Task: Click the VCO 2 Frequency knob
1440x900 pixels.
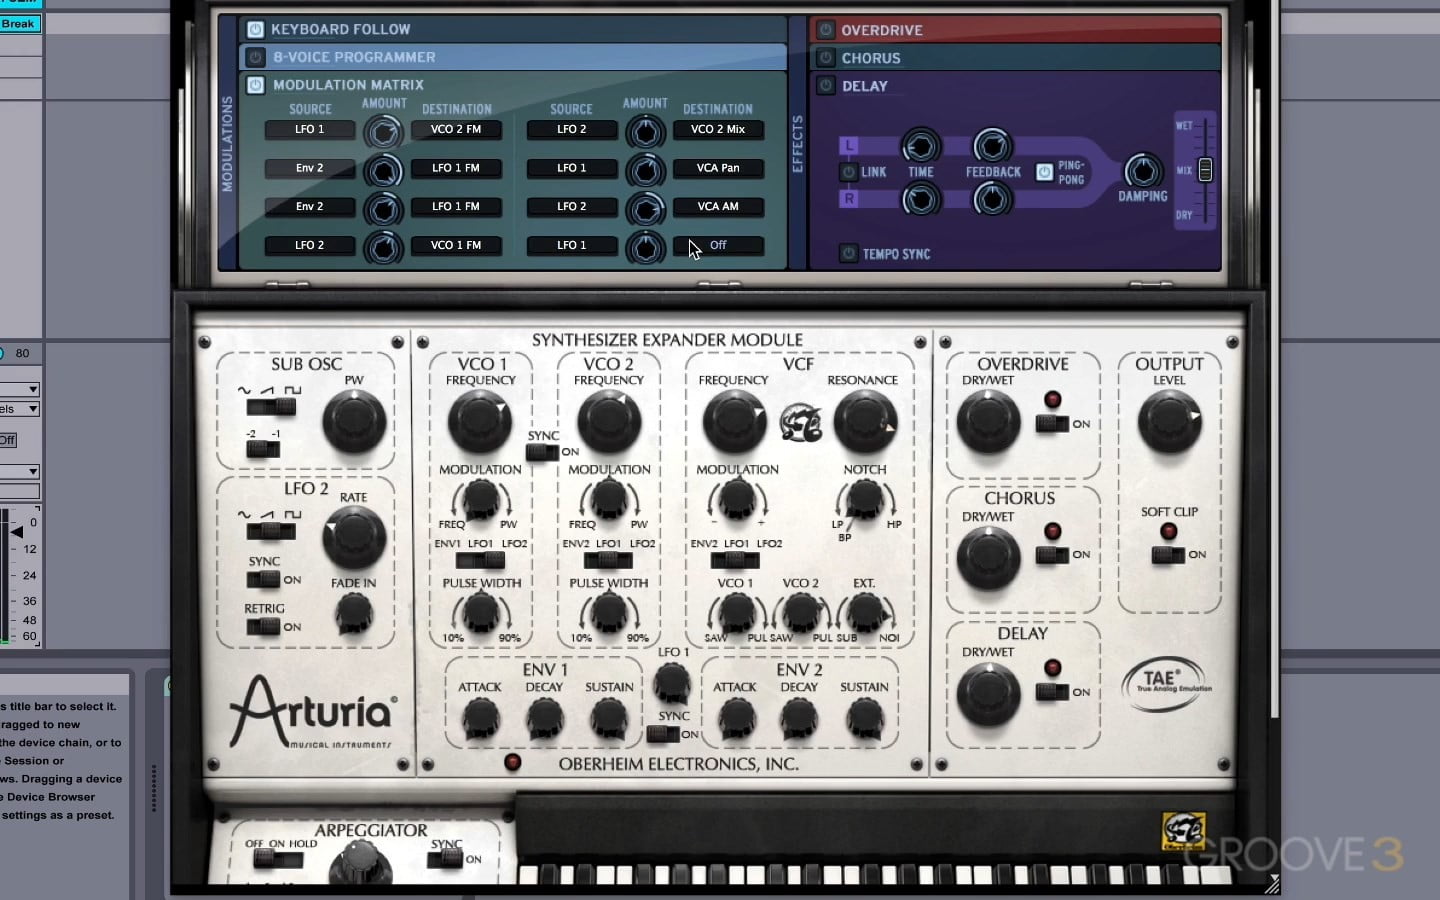Action: point(609,421)
